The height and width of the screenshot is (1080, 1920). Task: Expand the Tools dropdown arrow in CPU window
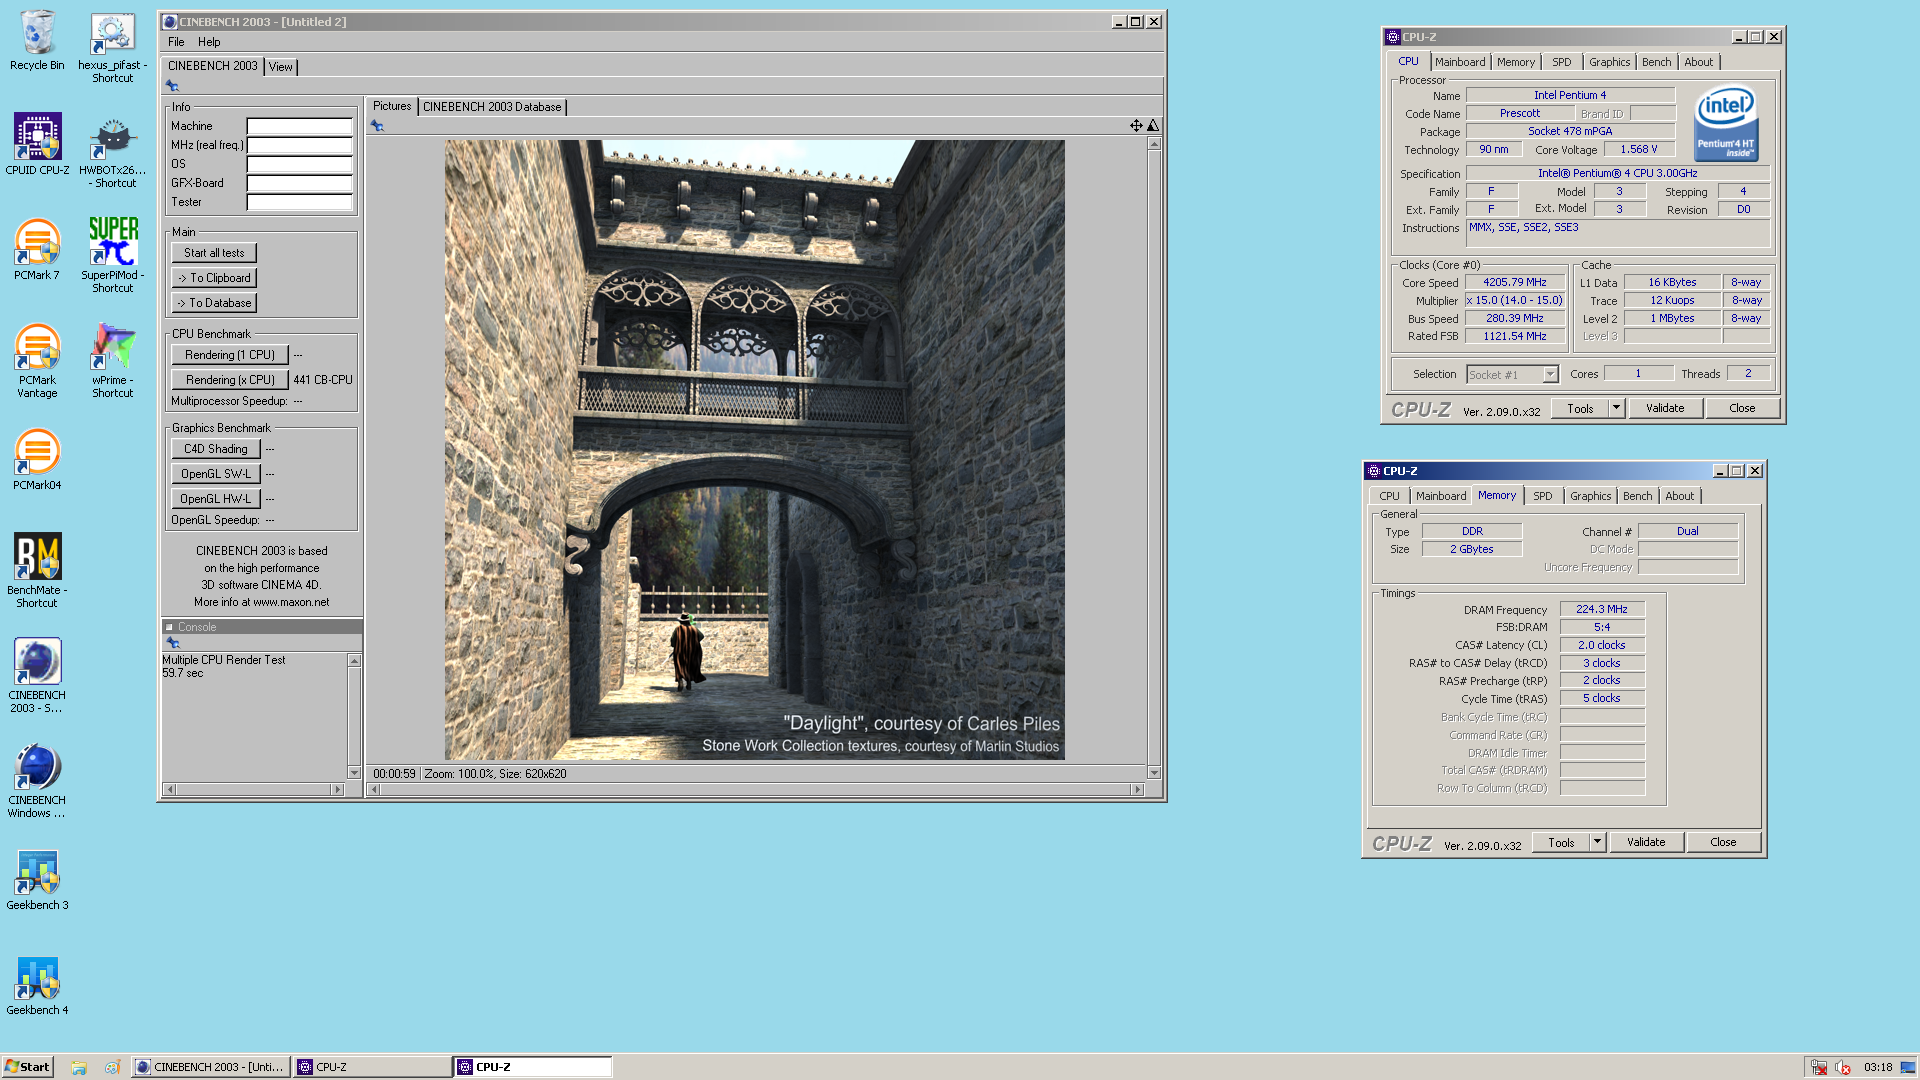tap(1616, 408)
